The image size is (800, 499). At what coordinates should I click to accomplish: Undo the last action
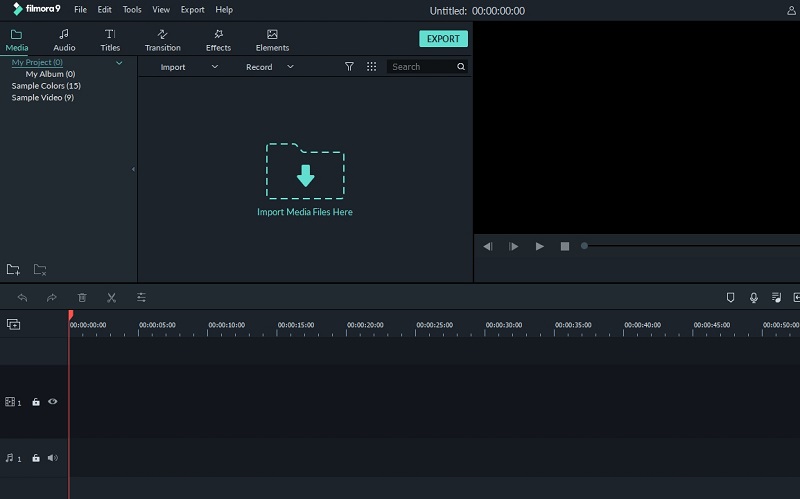(22, 297)
